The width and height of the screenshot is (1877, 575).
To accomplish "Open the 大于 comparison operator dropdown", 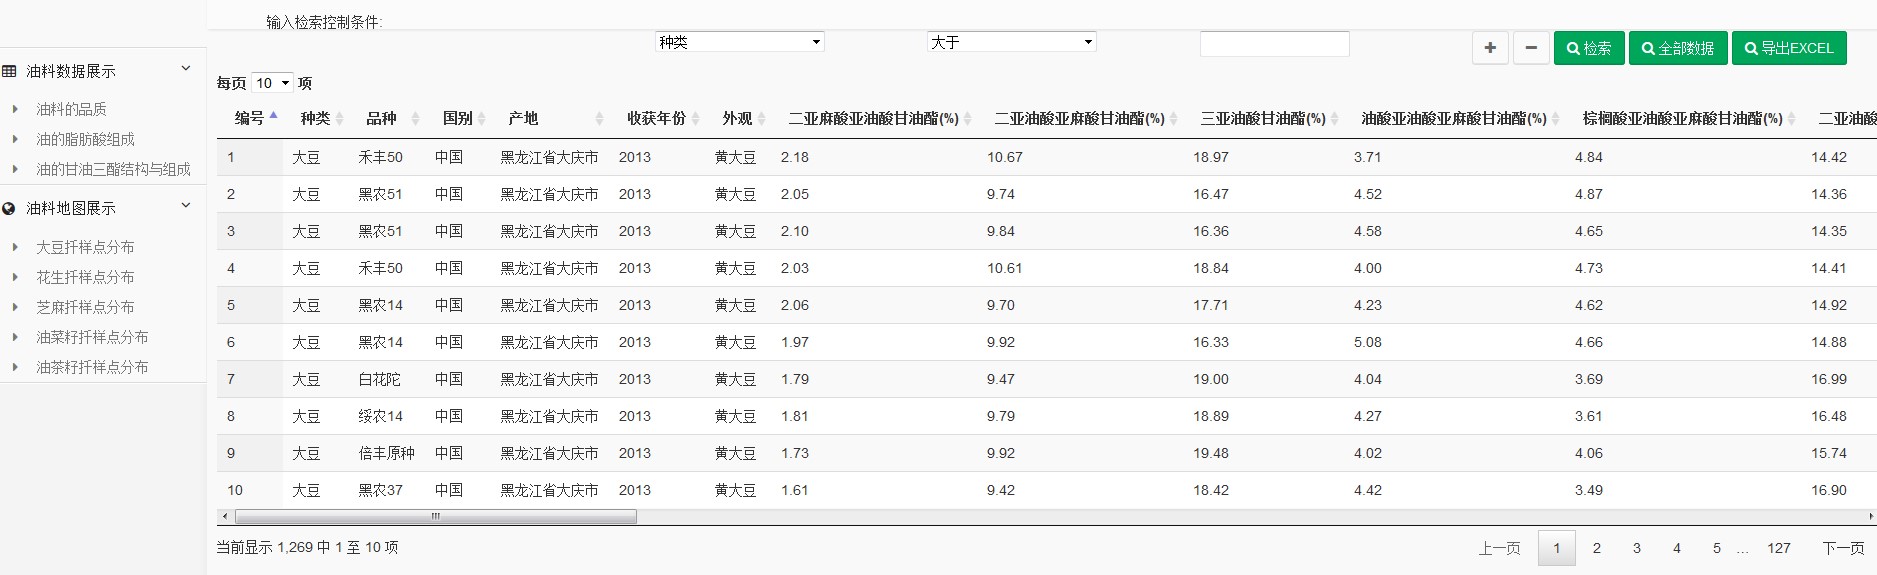I will 1011,42.
